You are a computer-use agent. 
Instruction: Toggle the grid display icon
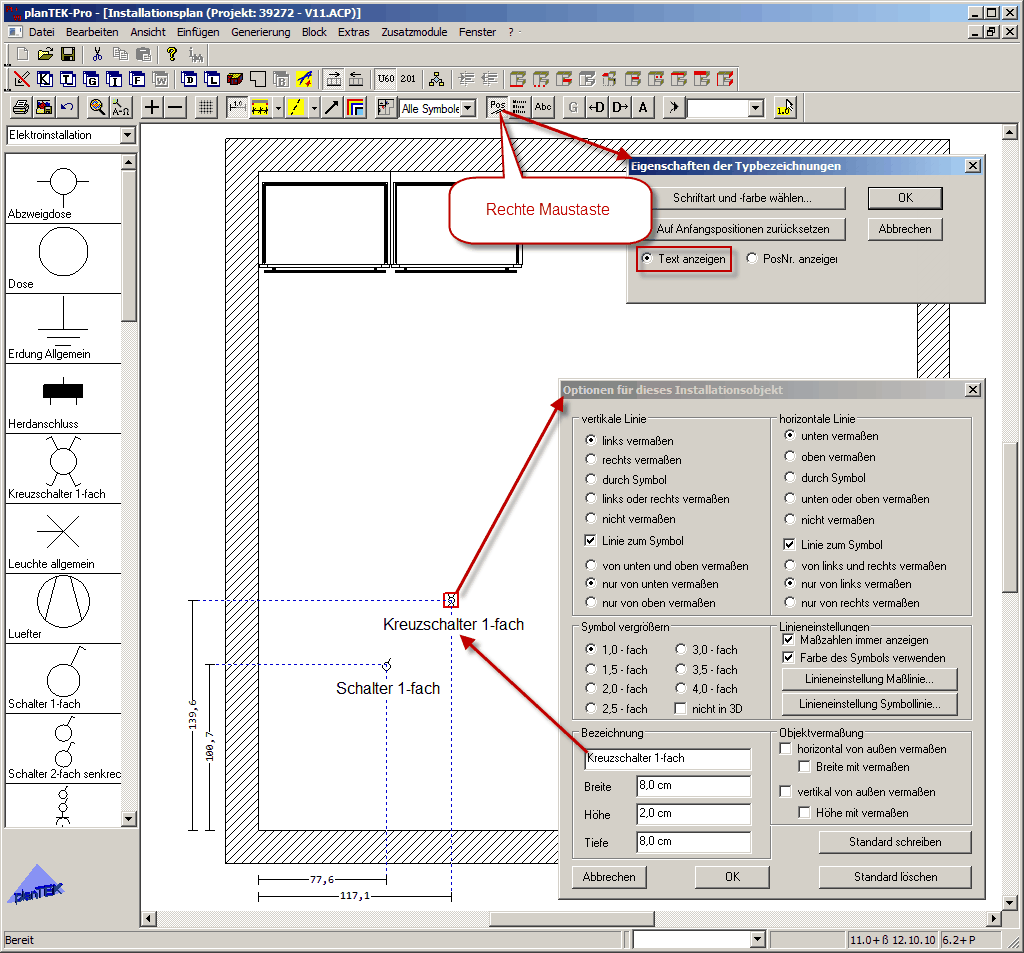[205, 107]
